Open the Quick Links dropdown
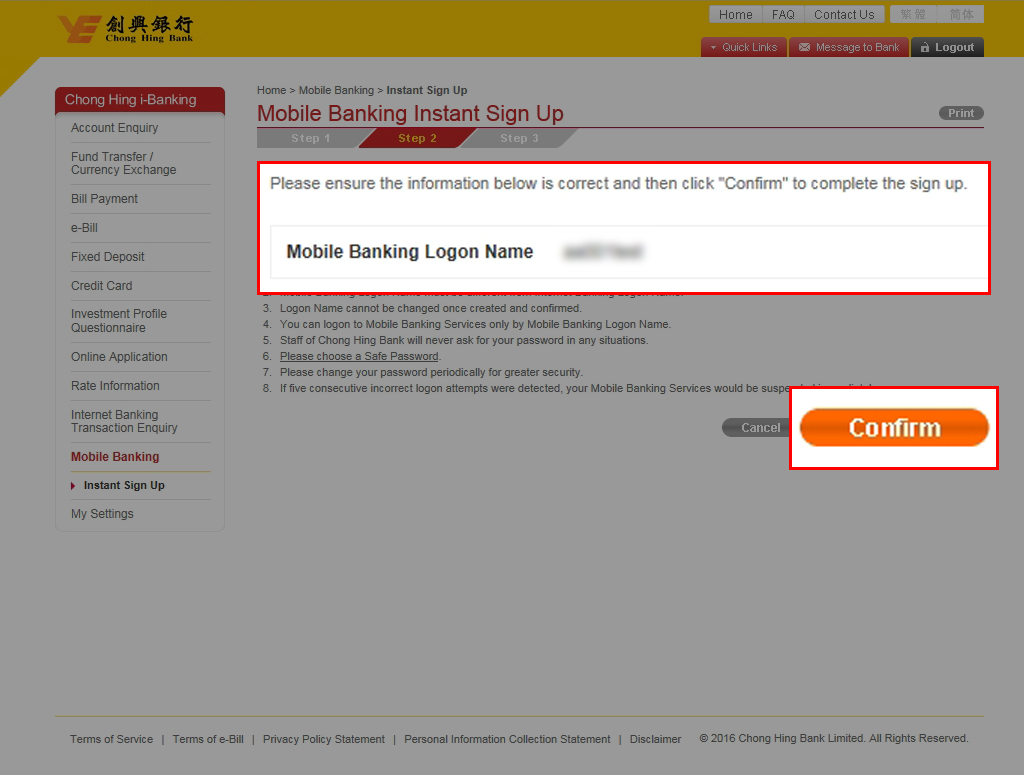Image resolution: width=1024 pixels, height=775 pixels. coord(743,47)
